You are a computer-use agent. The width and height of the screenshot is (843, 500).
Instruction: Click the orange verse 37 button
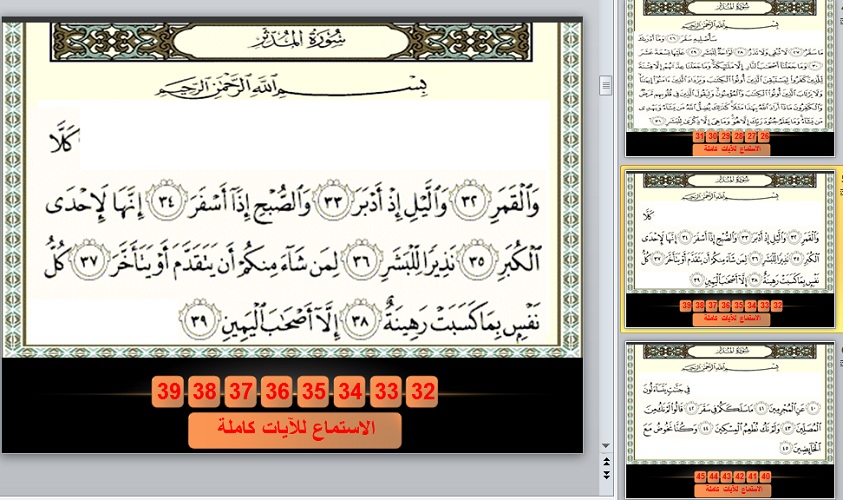241,391
